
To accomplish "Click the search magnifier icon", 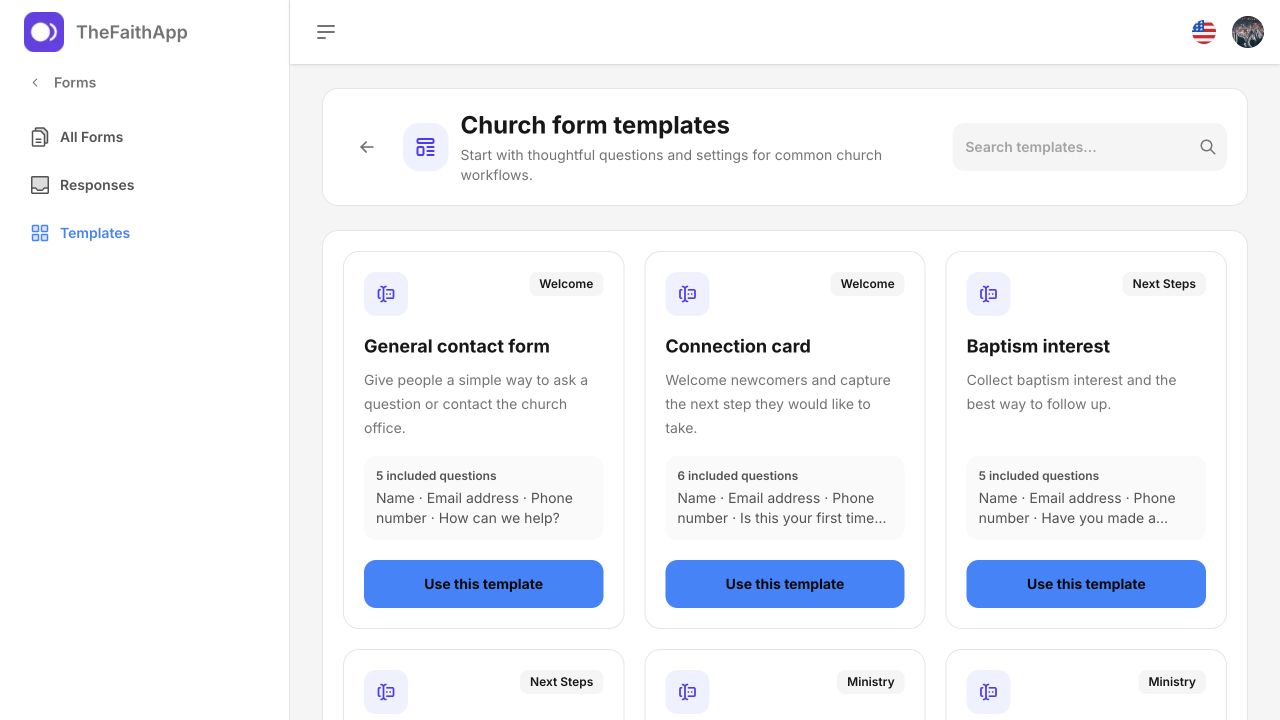I will [x=1207, y=147].
